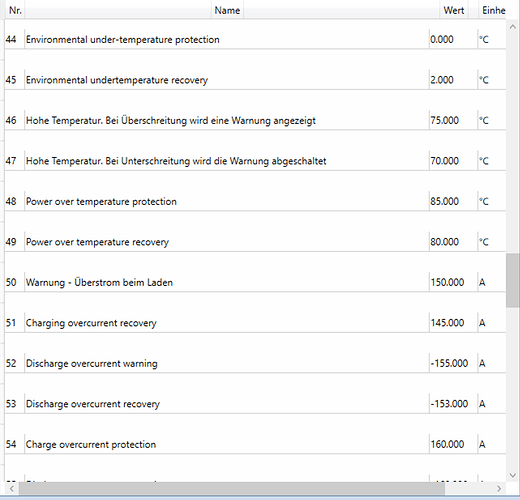520x500 pixels.
Task: Sort by the Wert column header
Action: (x=454, y=11)
